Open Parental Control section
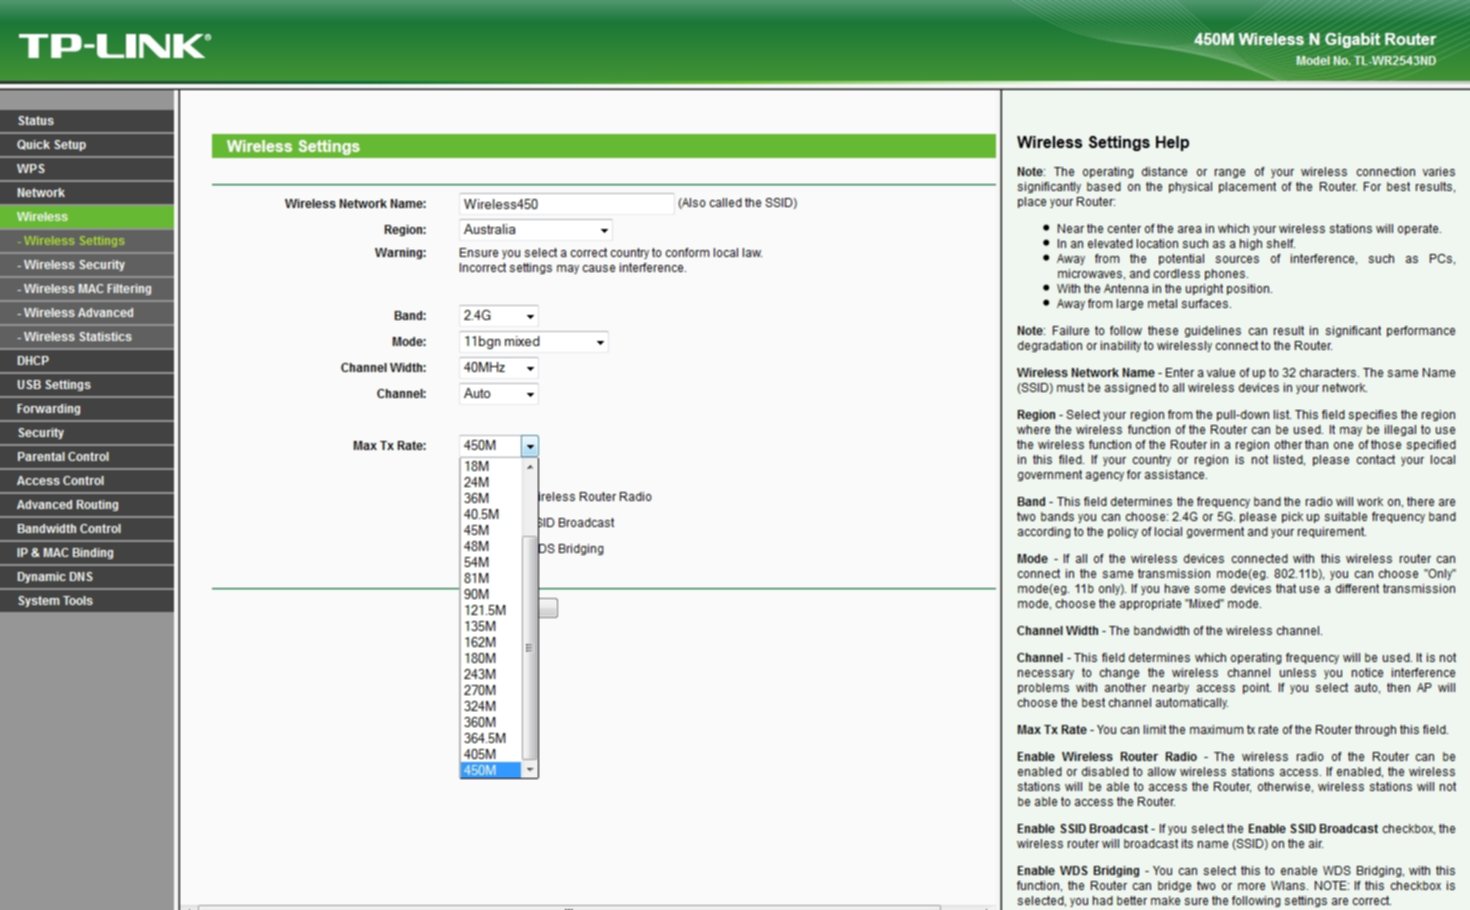The width and height of the screenshot is (1470, 910). point(87,457)
